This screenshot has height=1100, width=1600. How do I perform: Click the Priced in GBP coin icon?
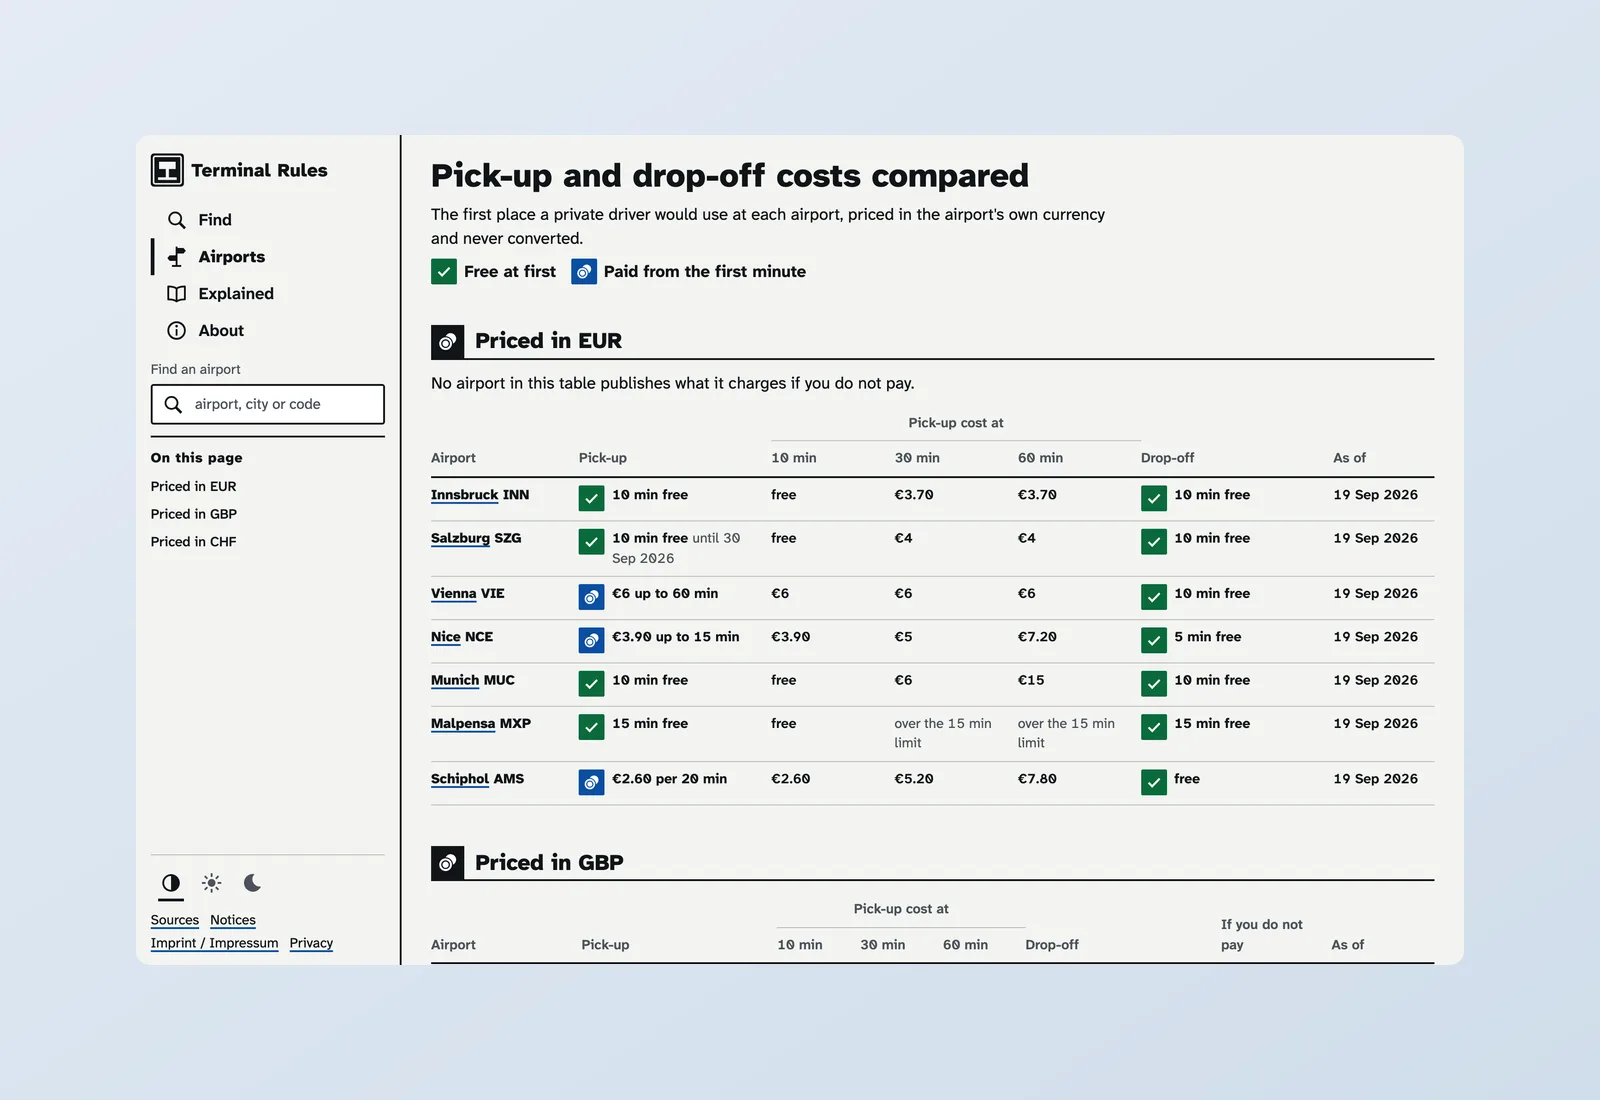pyautogui.click(x=447, y=863)
